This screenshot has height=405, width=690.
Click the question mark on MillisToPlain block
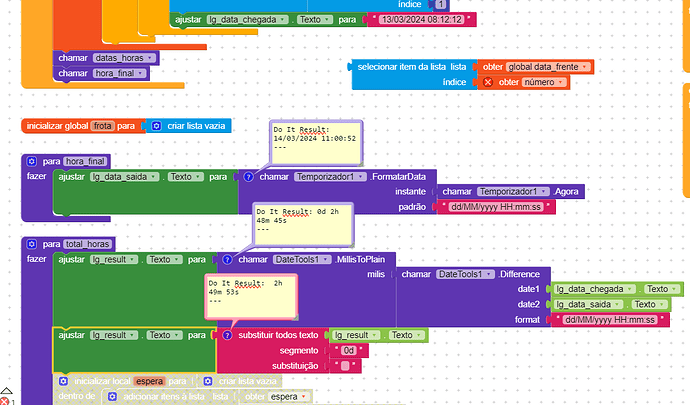pos(226,259)
